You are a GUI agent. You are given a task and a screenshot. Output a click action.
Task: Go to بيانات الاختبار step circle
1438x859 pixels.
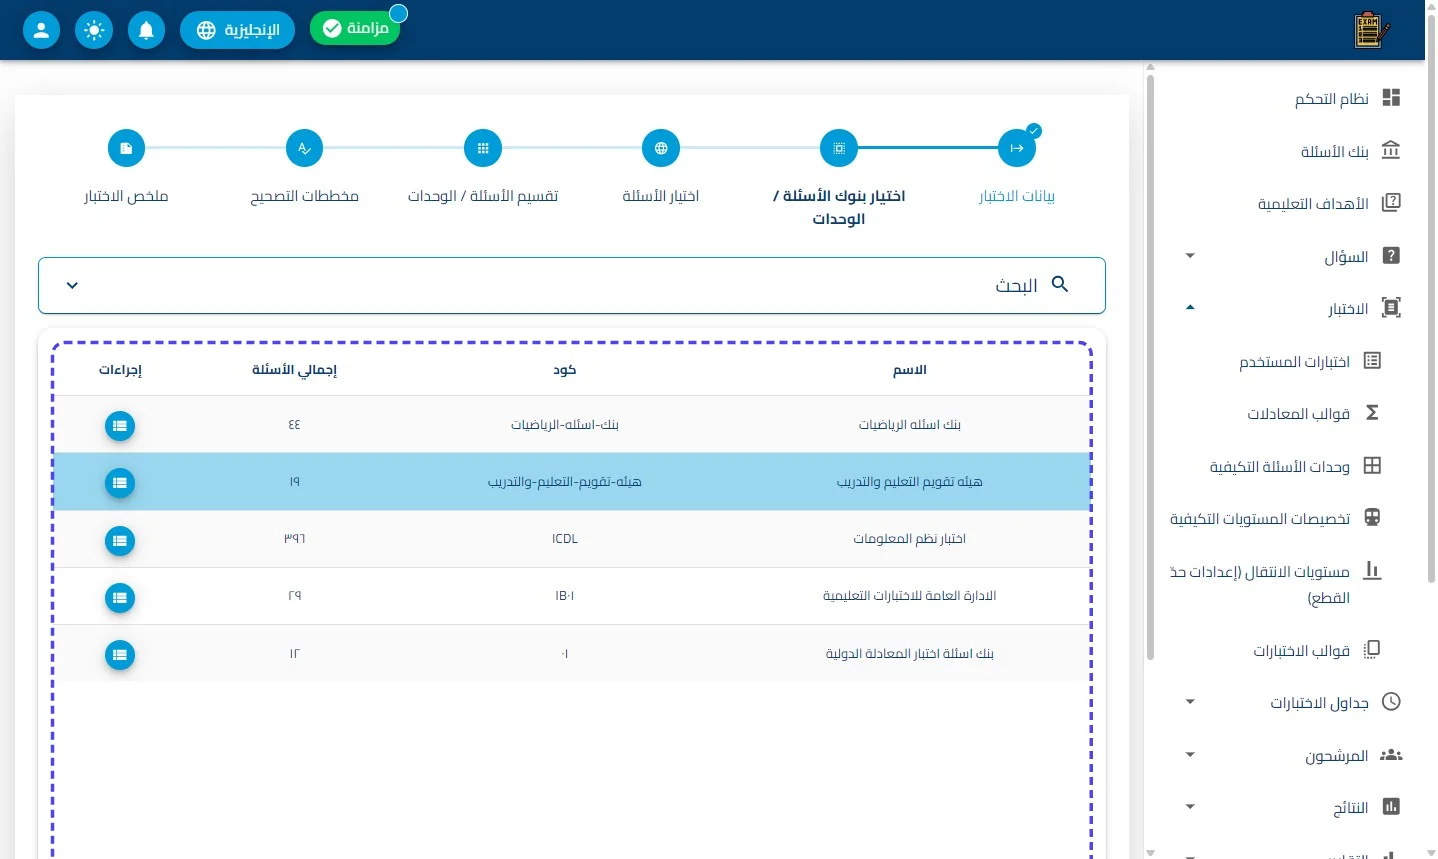[1017, 148]
